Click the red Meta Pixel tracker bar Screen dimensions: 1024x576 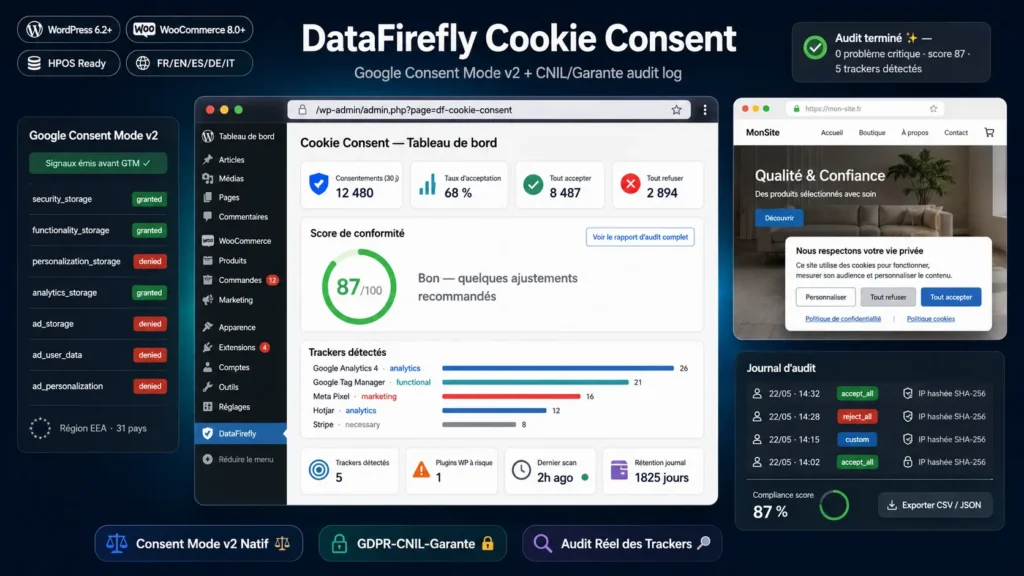click(x=511, y=396)
